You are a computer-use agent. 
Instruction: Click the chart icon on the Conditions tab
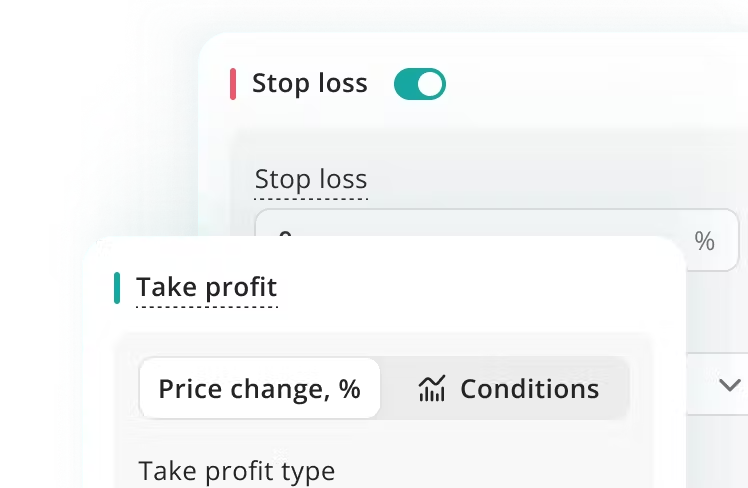click(x=431, y=388)
